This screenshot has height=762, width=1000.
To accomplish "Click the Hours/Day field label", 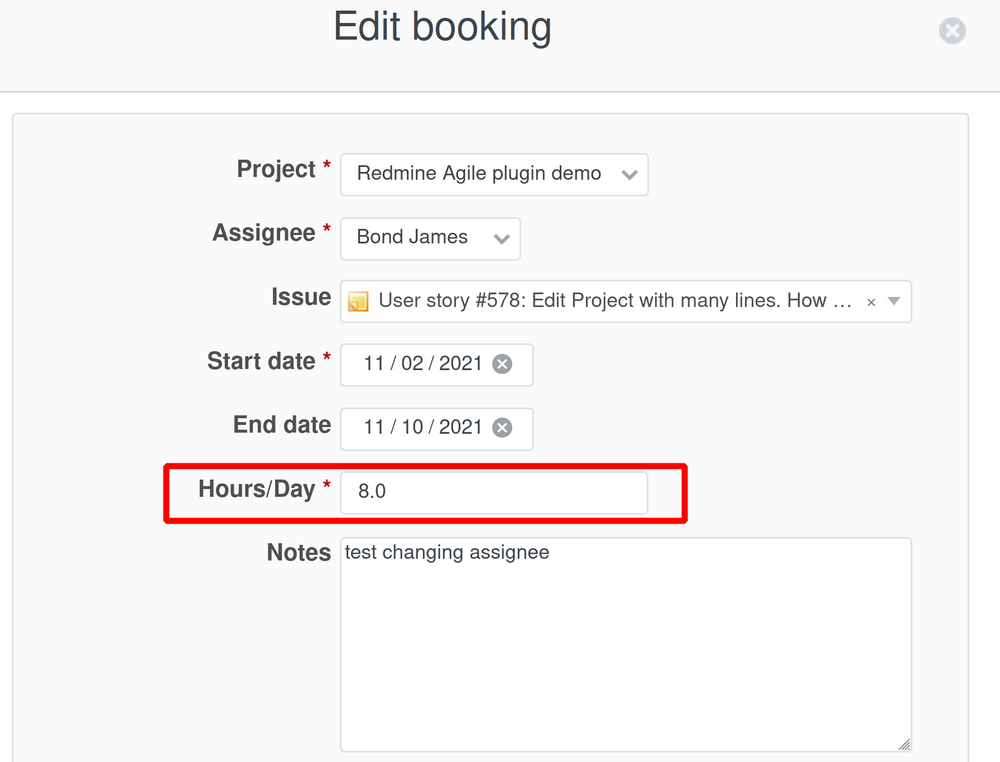I will (x=256, y=489).
